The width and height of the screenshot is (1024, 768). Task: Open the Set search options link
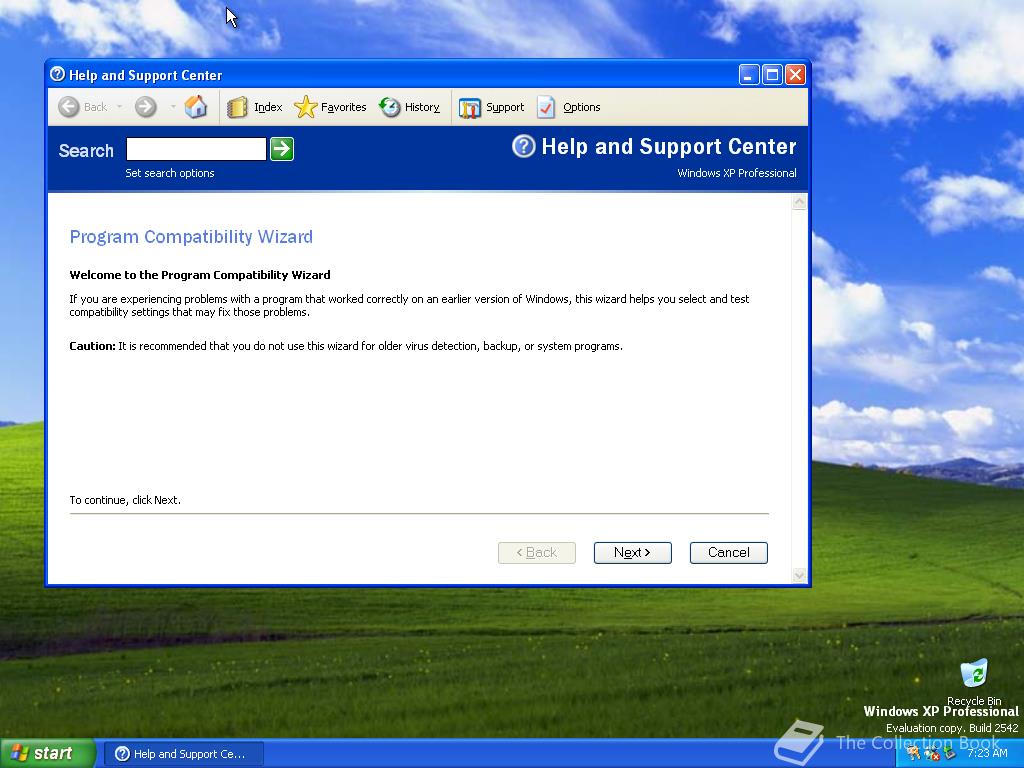point(170,173)
